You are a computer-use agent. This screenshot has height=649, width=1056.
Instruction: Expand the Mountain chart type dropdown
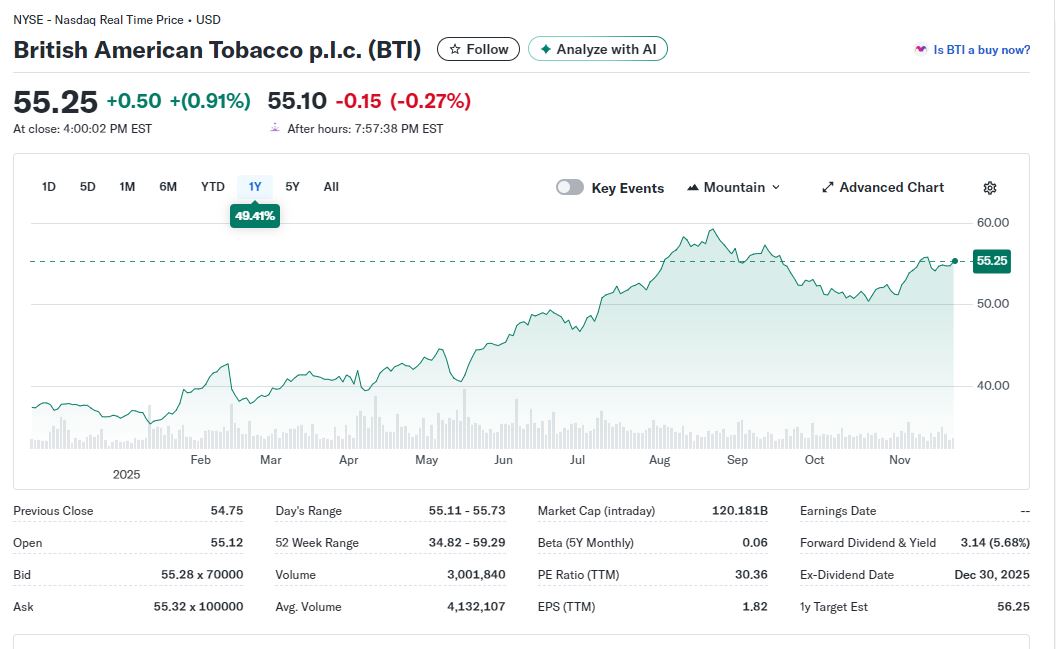735,188
